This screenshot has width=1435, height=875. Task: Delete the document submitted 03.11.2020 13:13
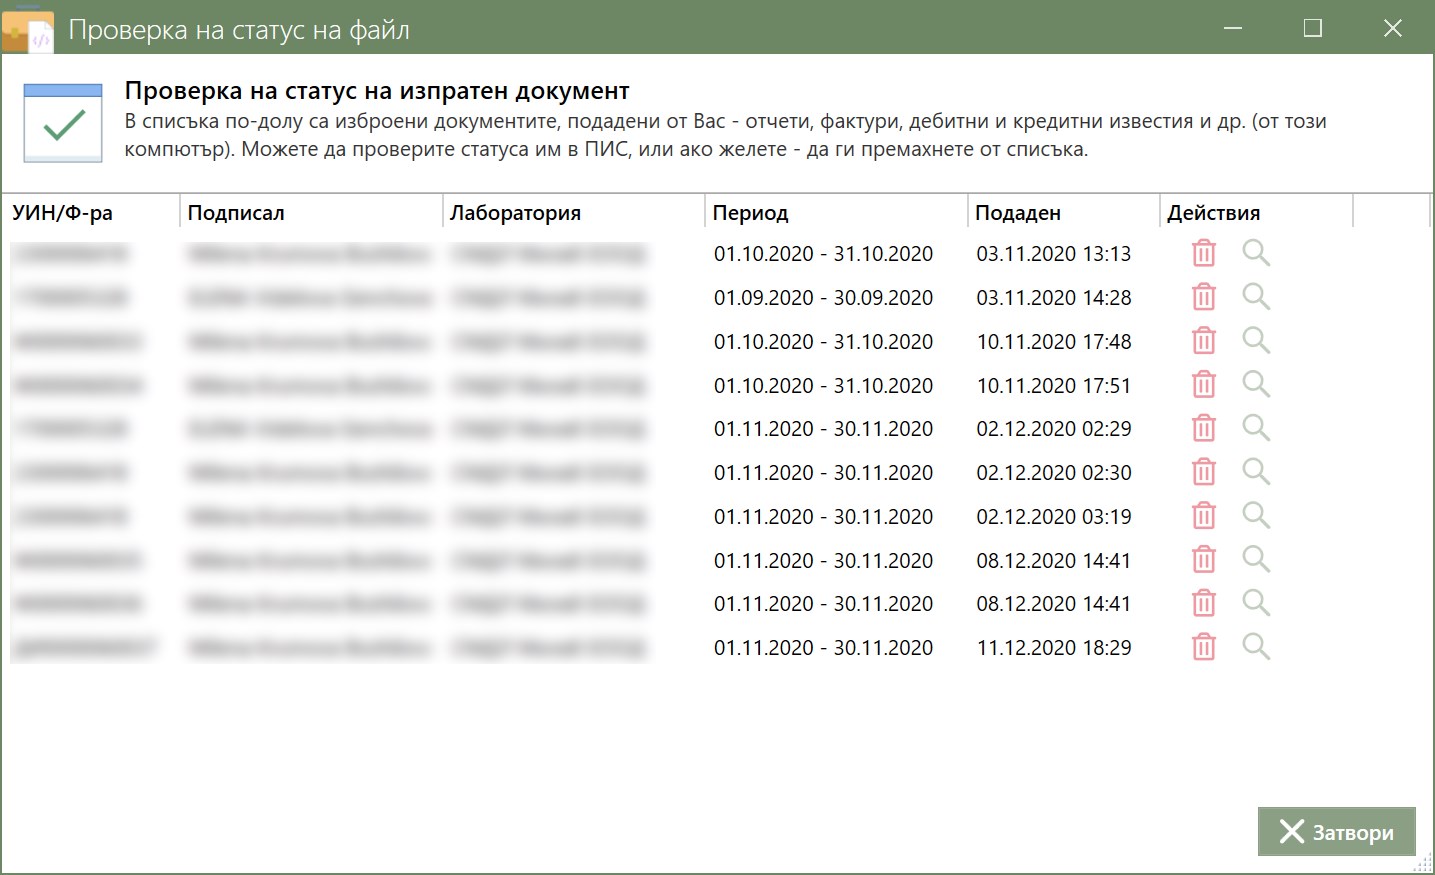tap(1204, 254)
